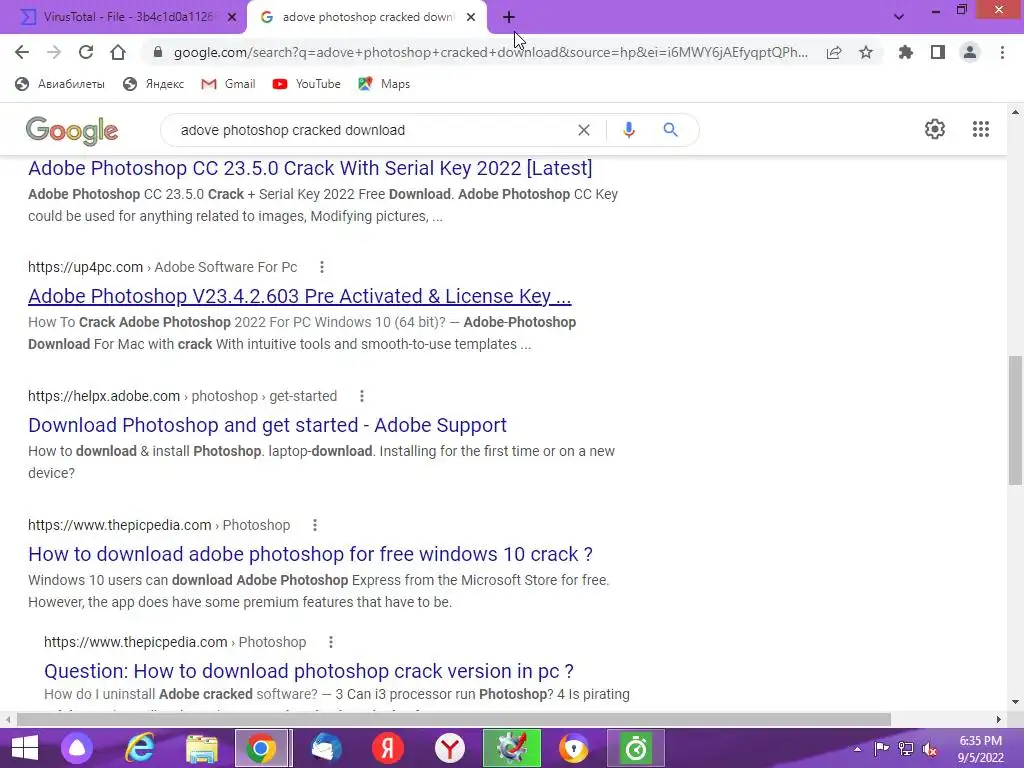The height and width of the screenshot is (768, 1024).
Task: Submit search with magnifier icon
Action: pos(670,130)
